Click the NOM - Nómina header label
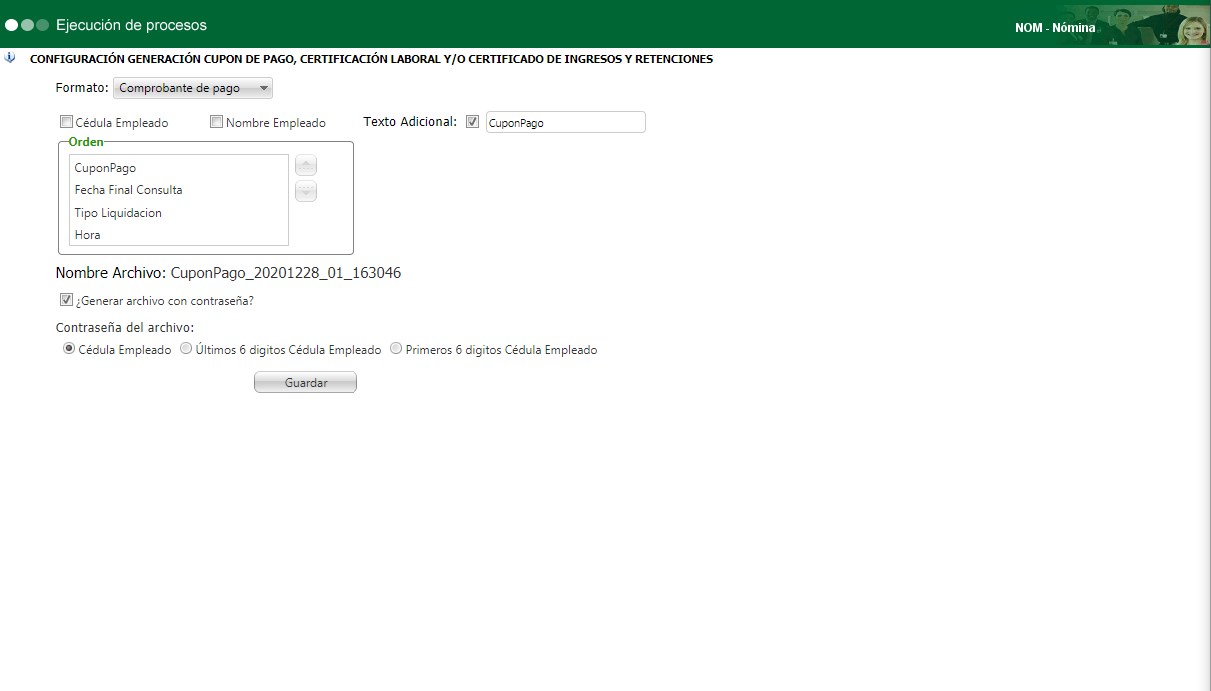The height and width of the screenshot is (691, 1211). pos(1055,28)
